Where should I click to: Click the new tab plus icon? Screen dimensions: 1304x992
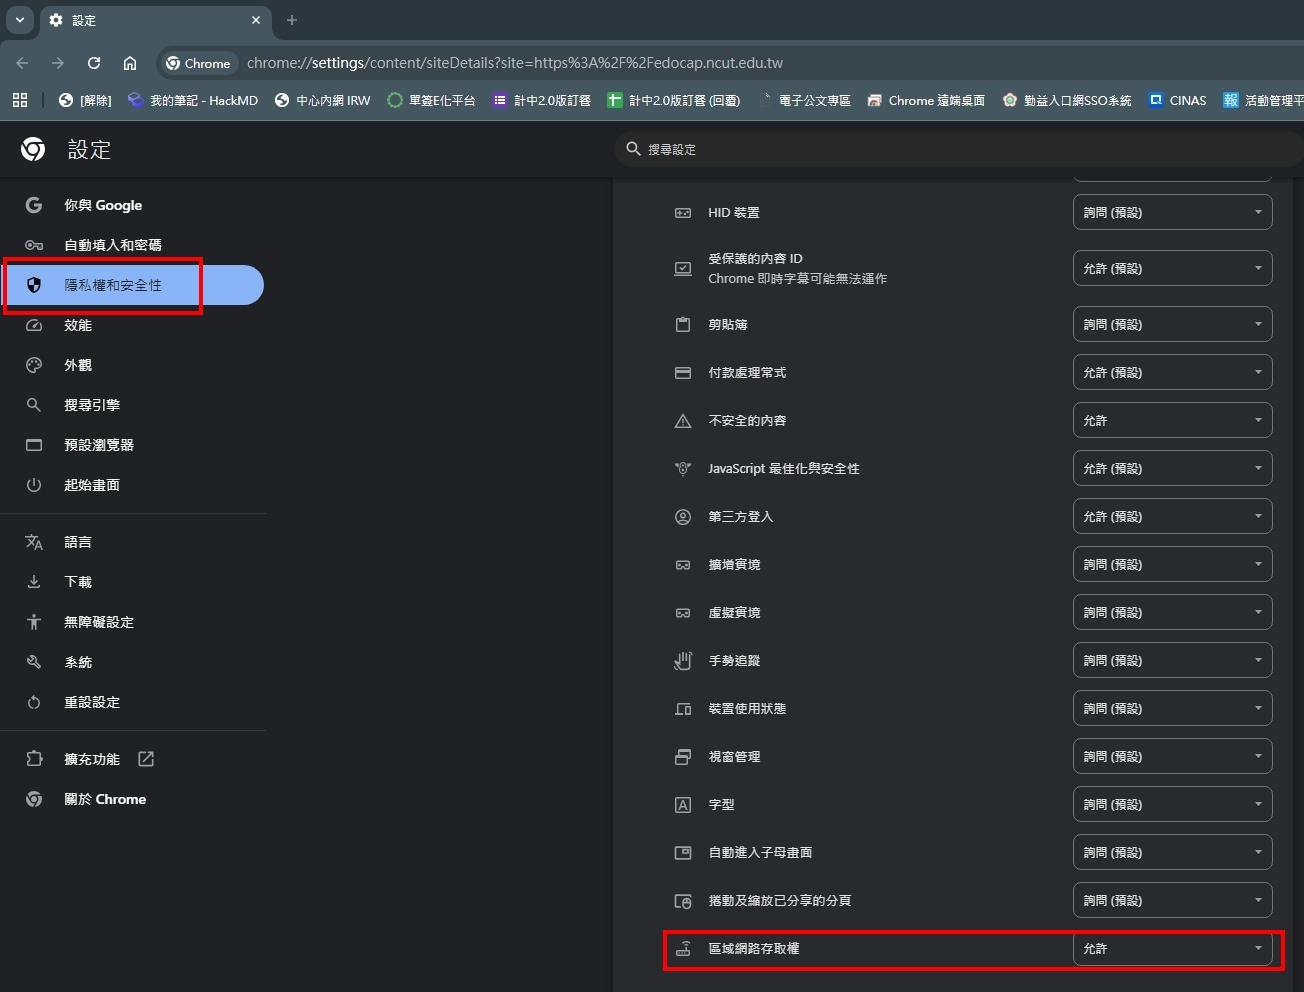pyautogui.click(x=292, y=20)
